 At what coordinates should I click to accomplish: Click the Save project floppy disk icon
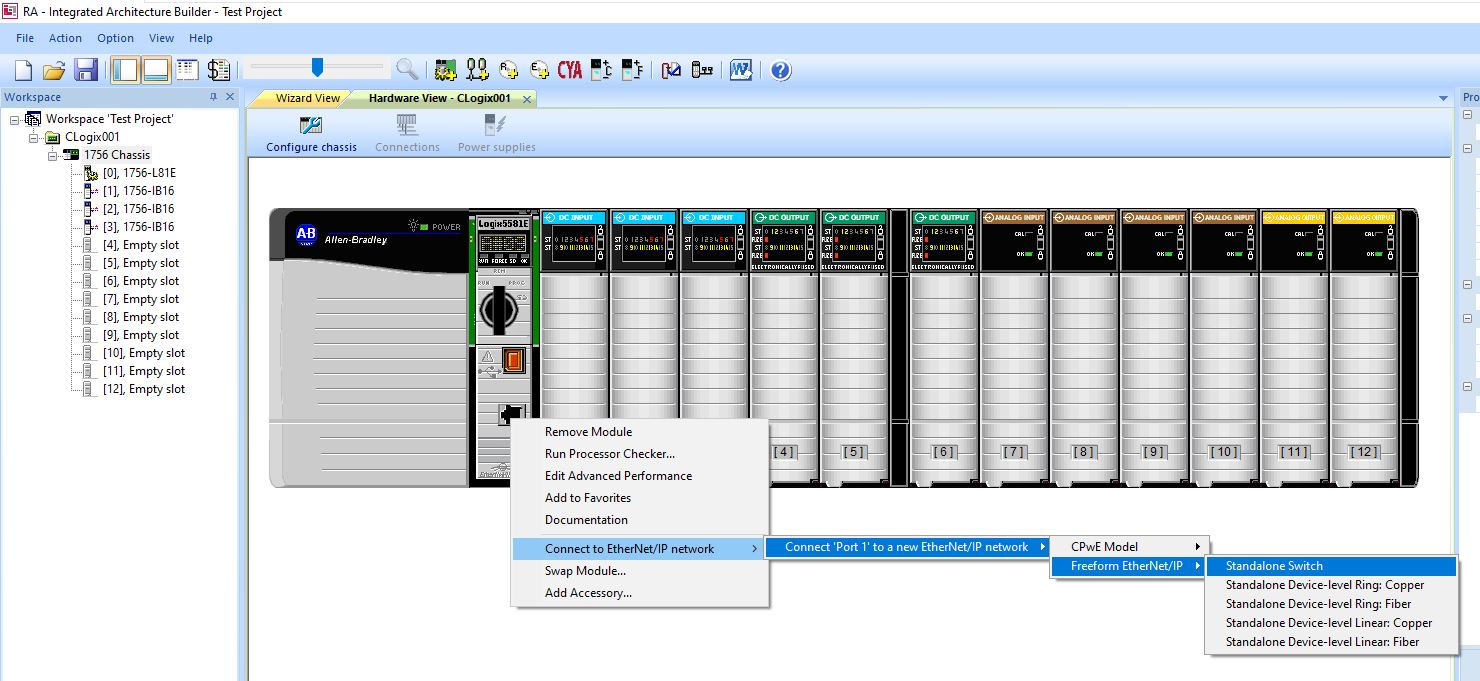click(86, 70)
